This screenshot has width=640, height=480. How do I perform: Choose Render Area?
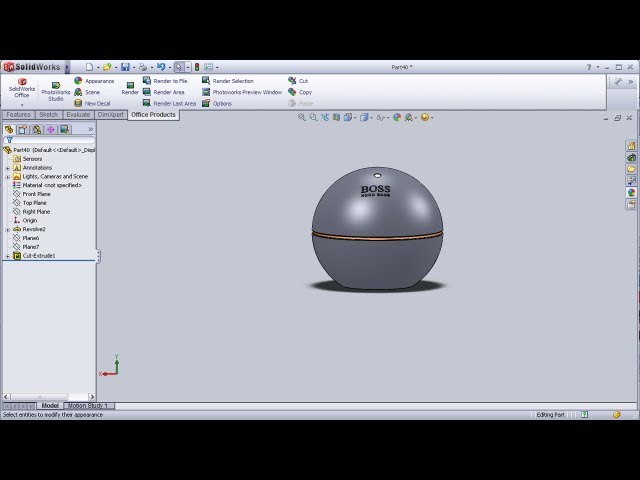tap(163, 92)
